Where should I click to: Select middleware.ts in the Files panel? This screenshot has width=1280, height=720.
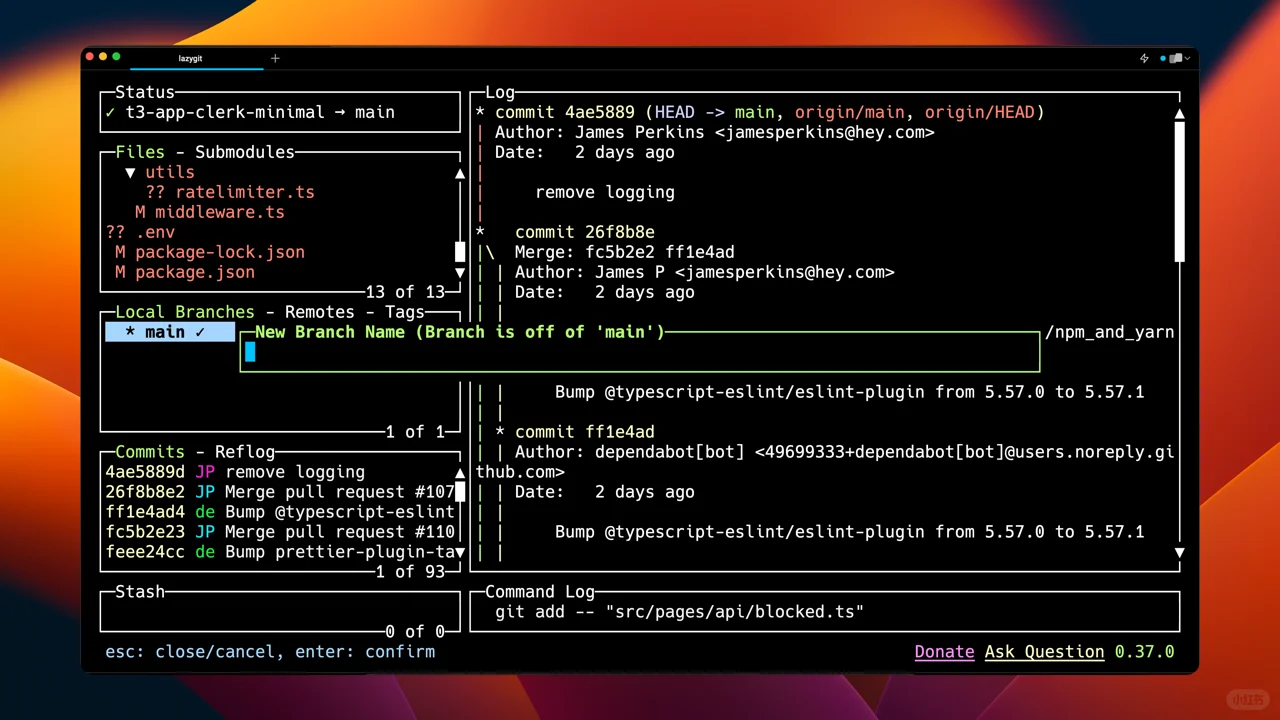[x=210, y=212]
